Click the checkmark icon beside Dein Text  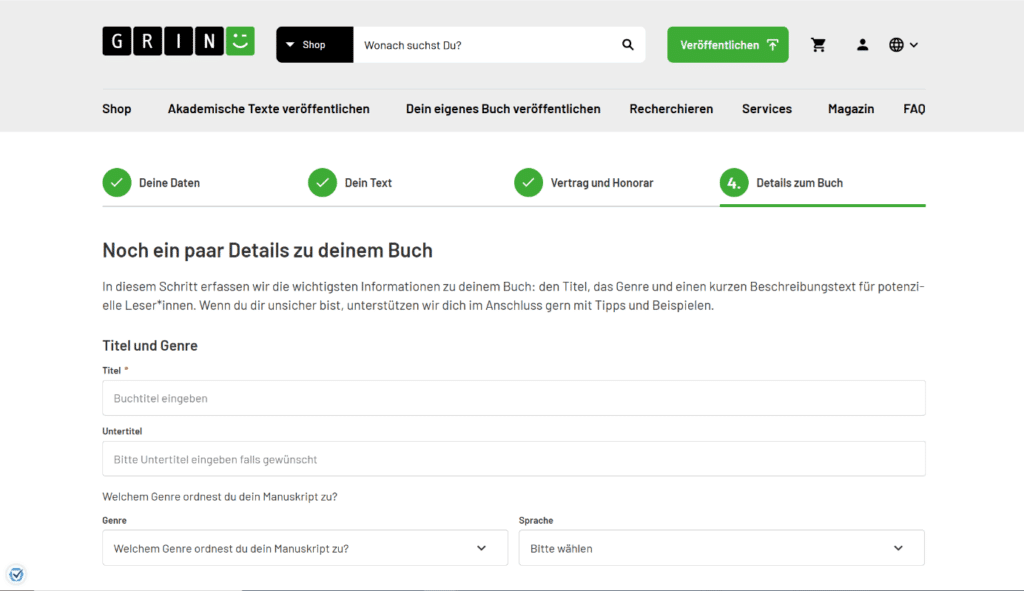pyautogui.click(x=322, y=183)
